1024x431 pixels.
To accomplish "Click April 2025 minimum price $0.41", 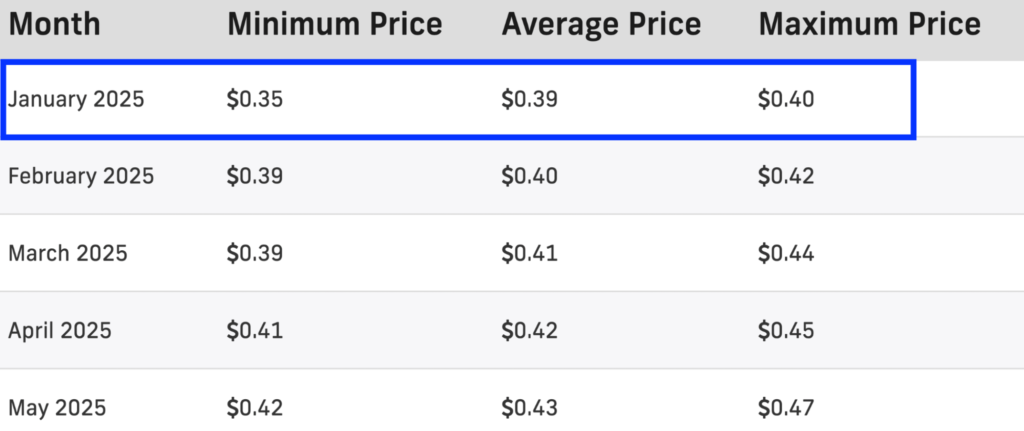I will point(255,330).
